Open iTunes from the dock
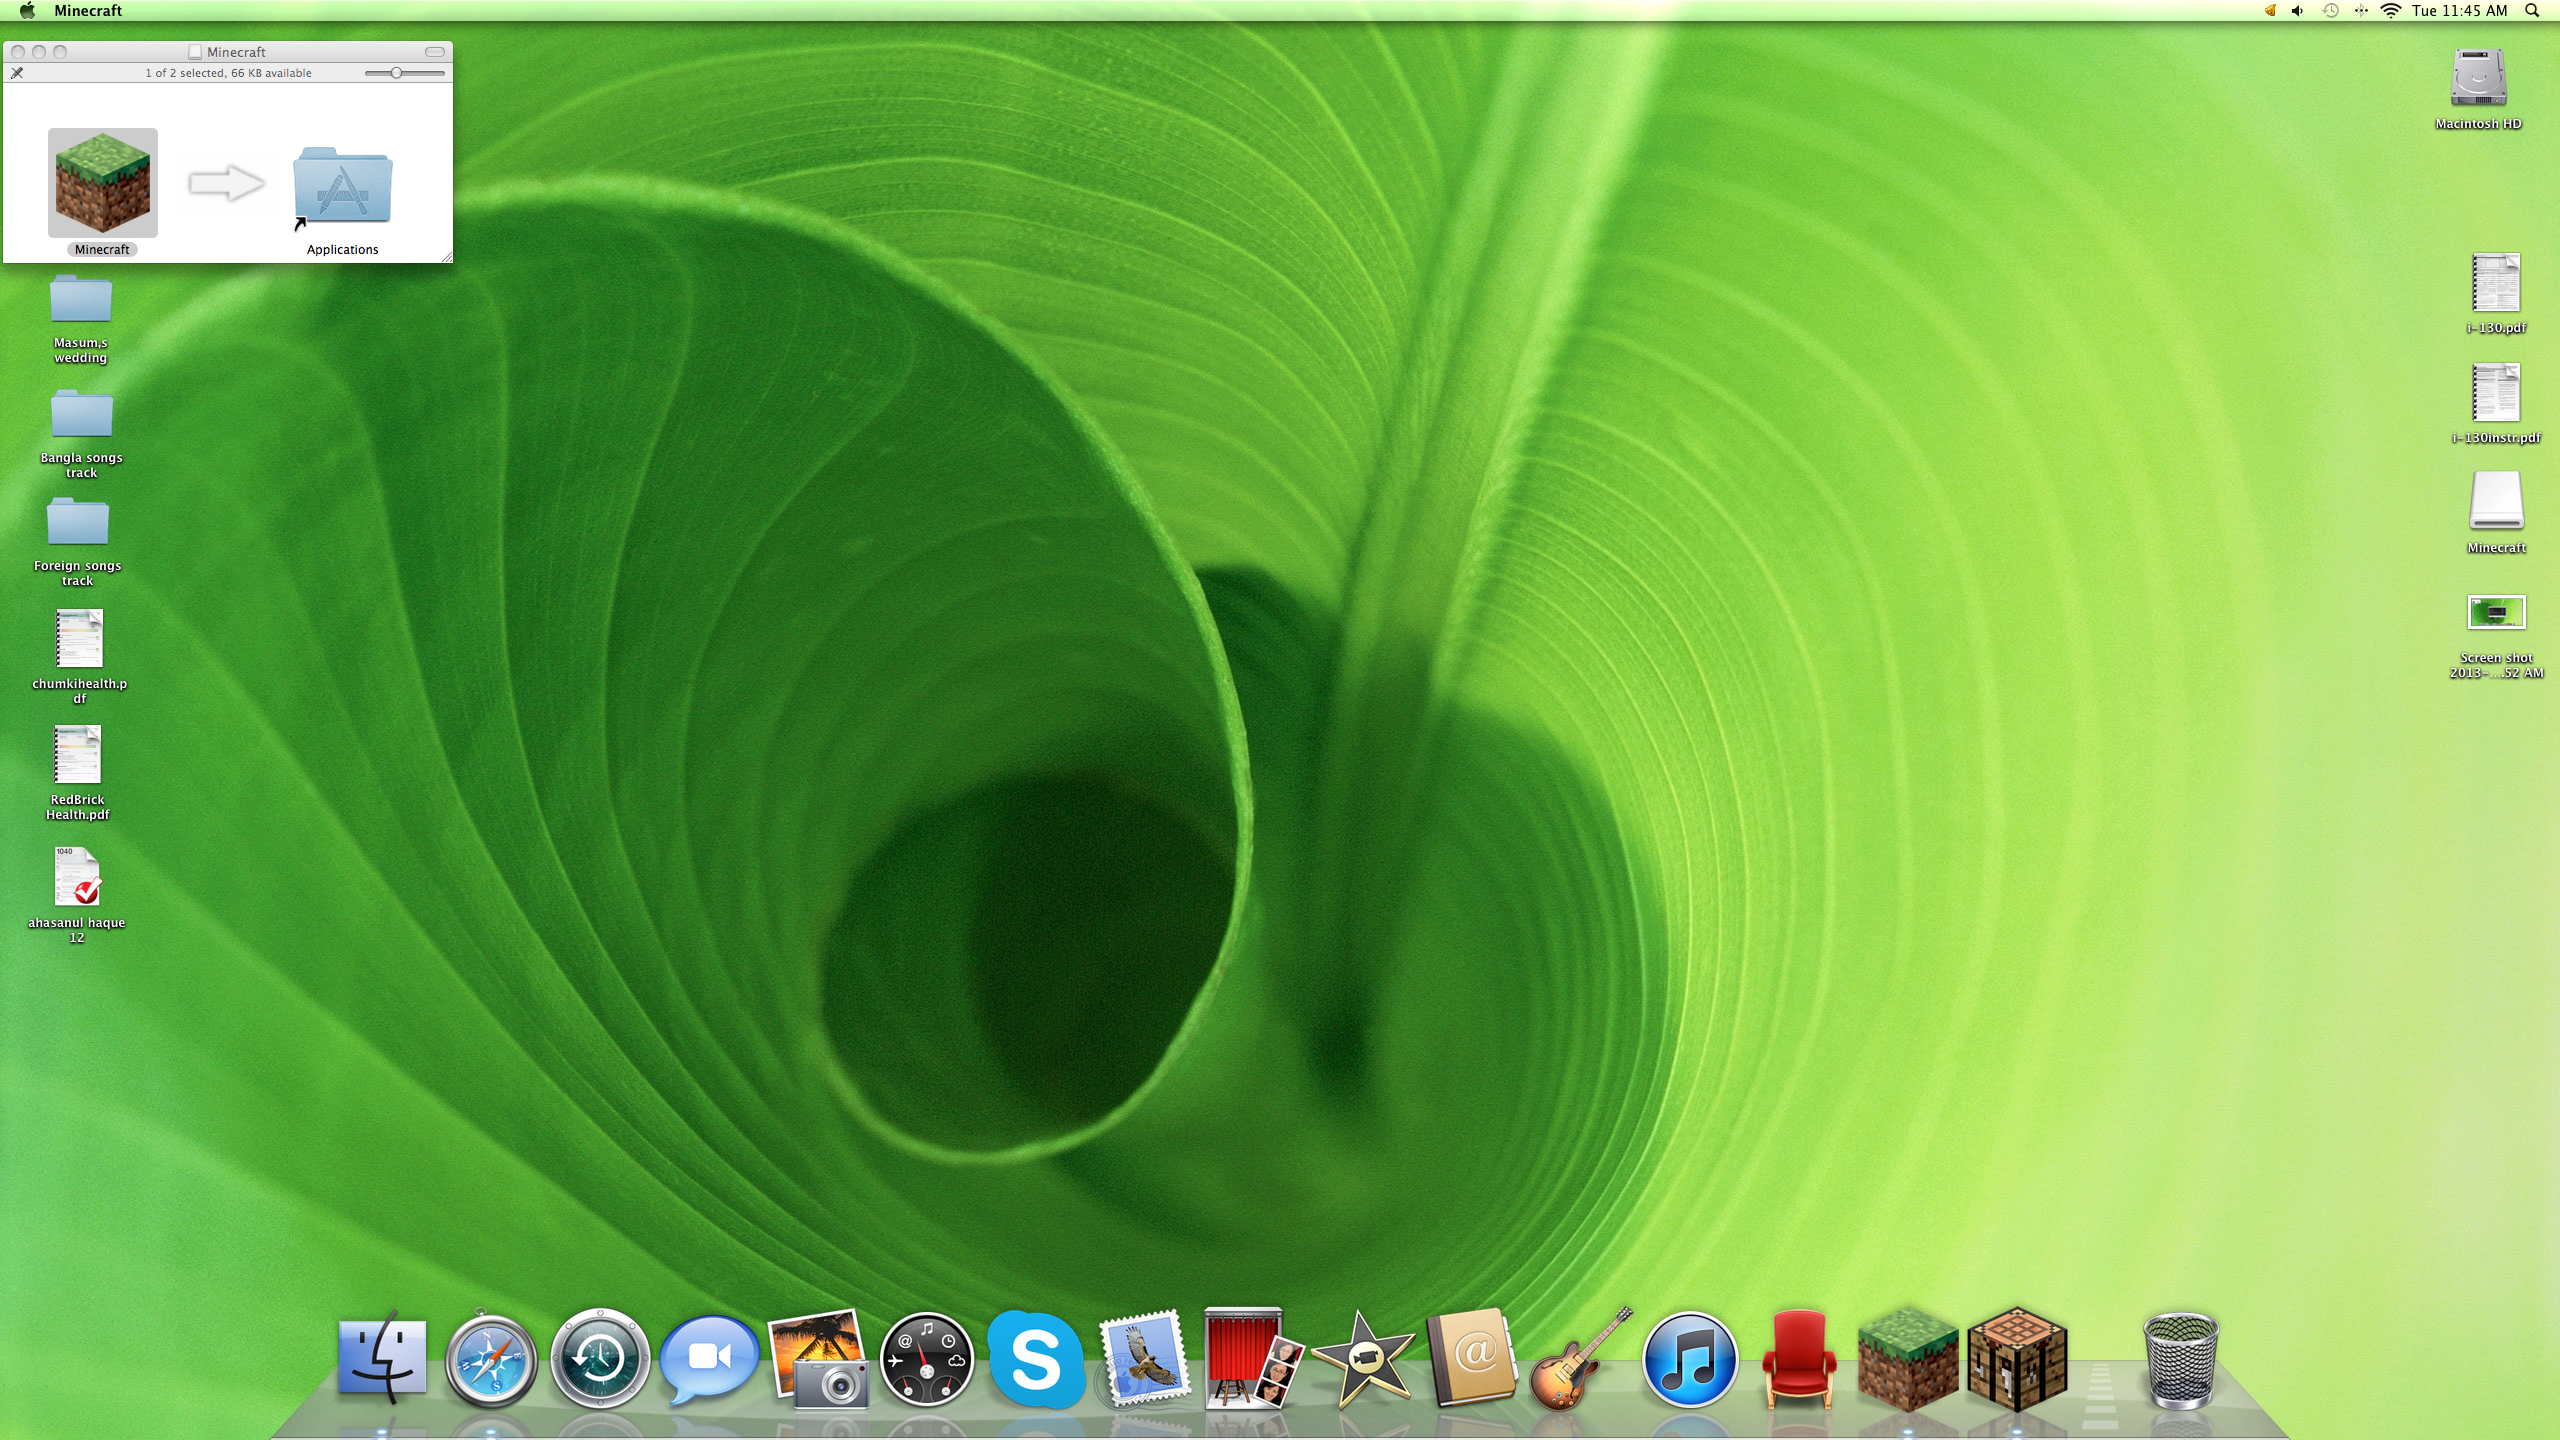The width and height of the screenshot is (2560, 1440). pos(1689,1360)
